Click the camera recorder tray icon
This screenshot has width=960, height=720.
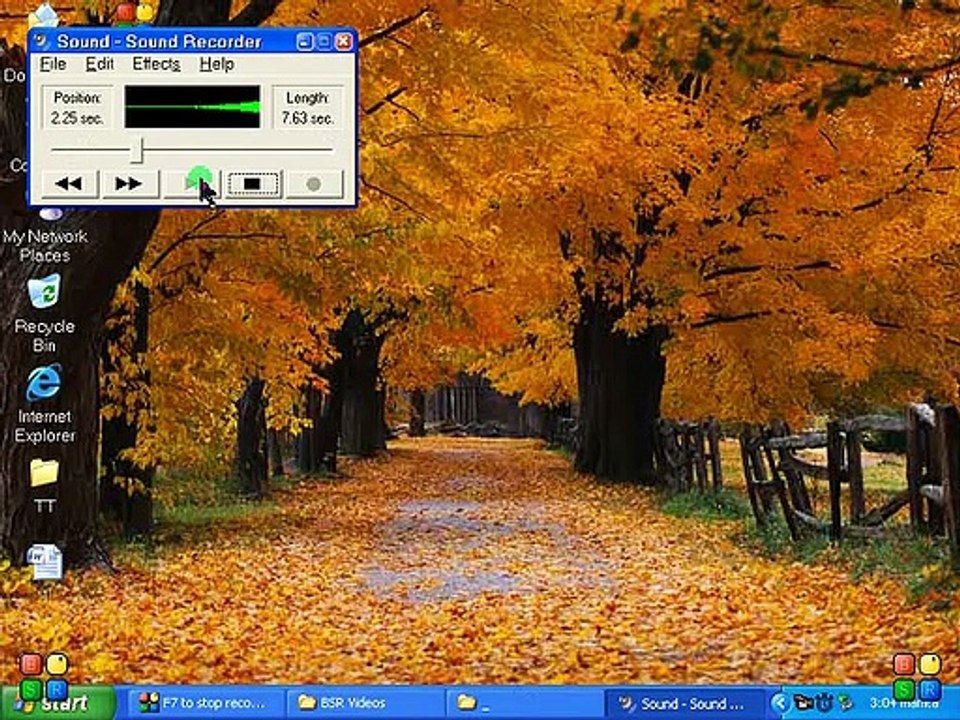(803, 702)
